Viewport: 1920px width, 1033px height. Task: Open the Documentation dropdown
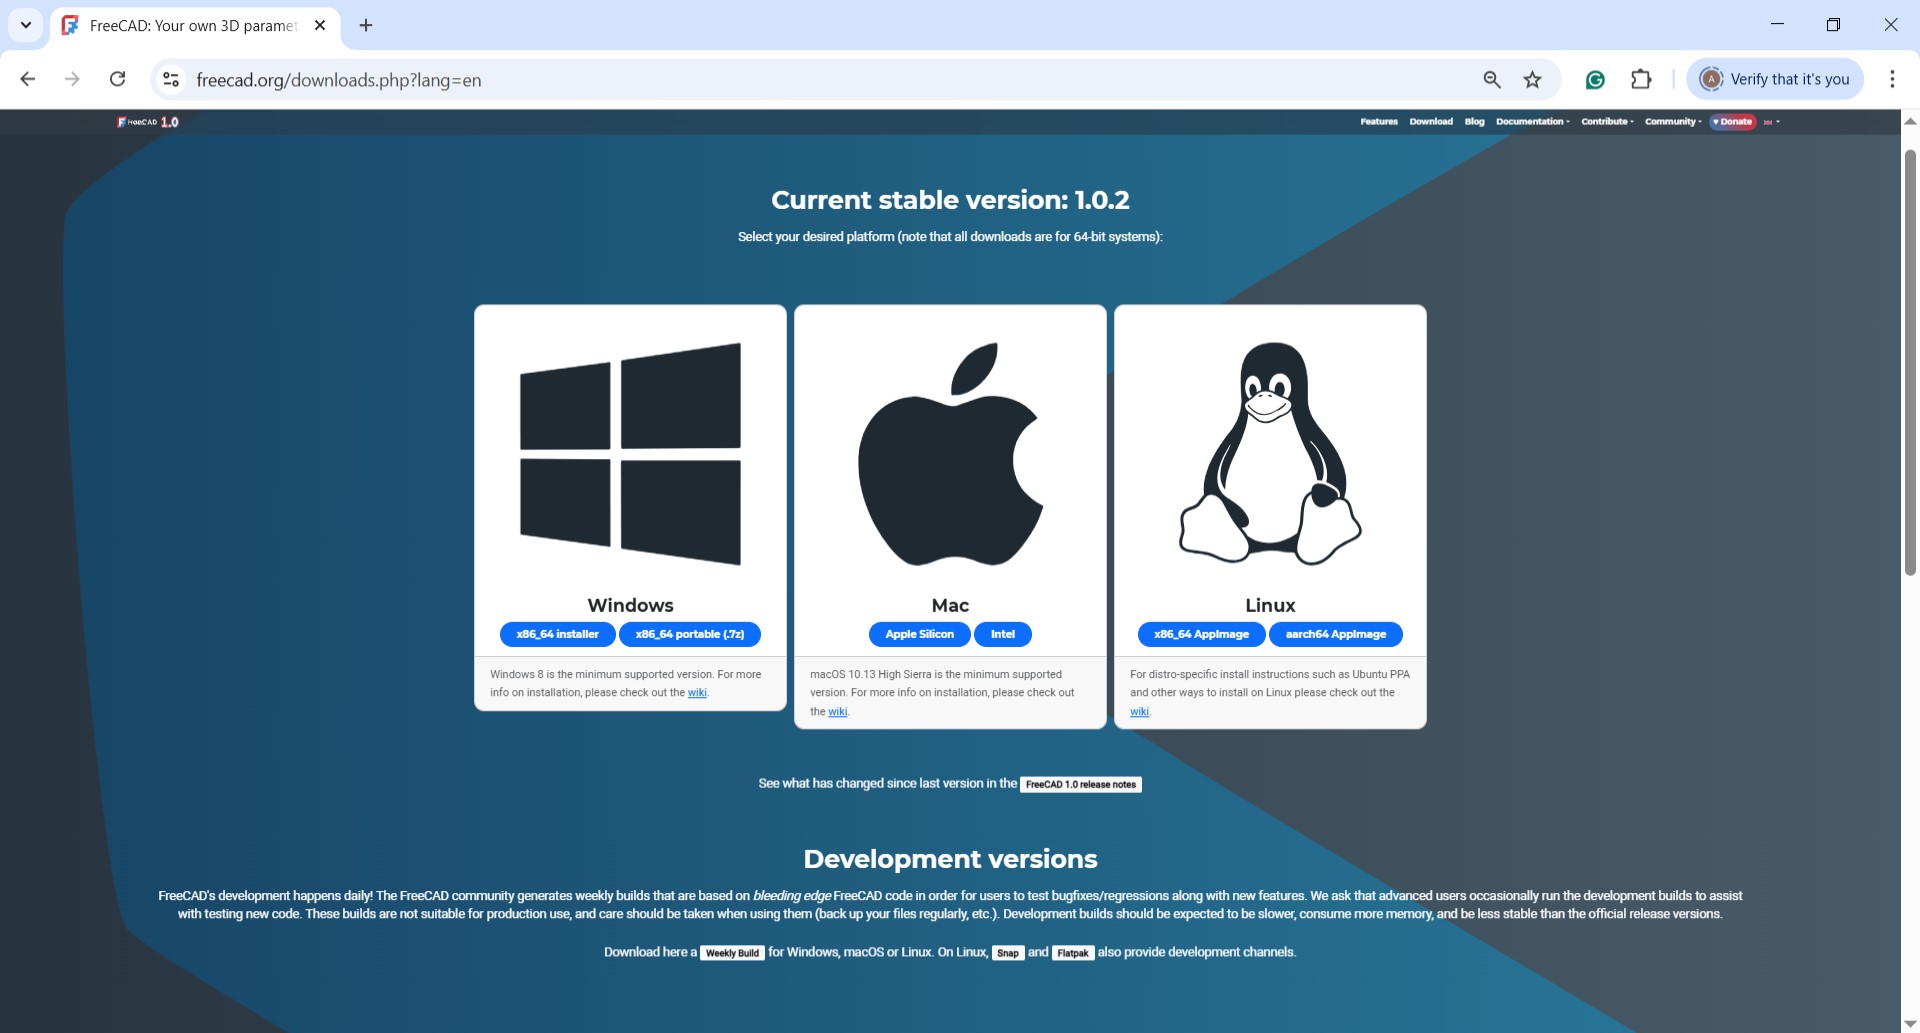coord(1530,121)
